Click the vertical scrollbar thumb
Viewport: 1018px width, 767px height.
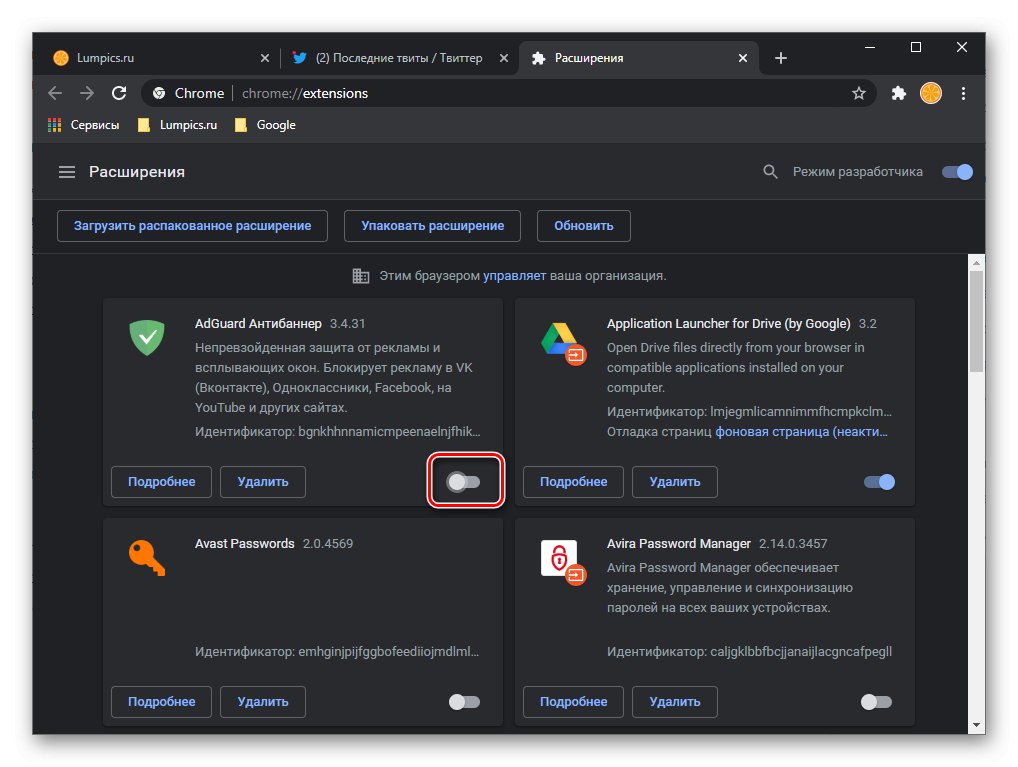[x=976, y=321]
